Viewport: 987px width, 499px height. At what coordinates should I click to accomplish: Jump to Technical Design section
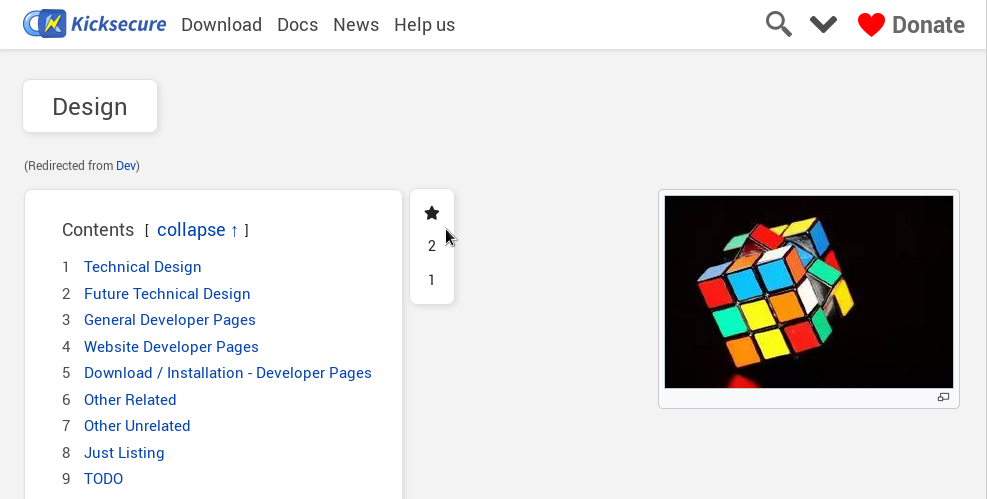[143, 267]
